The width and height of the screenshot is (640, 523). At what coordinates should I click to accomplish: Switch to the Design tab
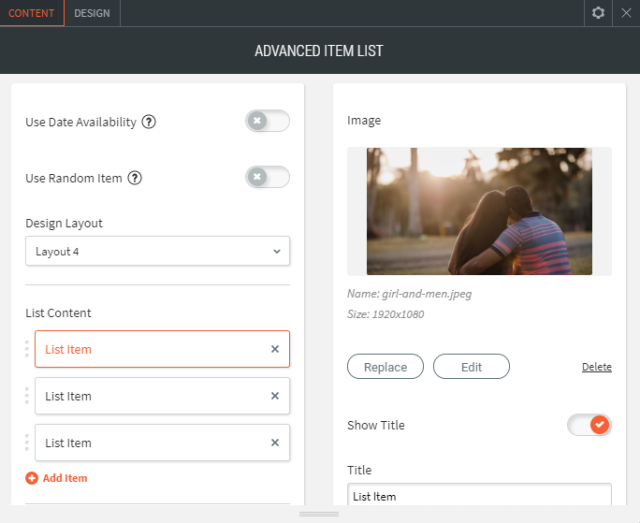[92, 13]
